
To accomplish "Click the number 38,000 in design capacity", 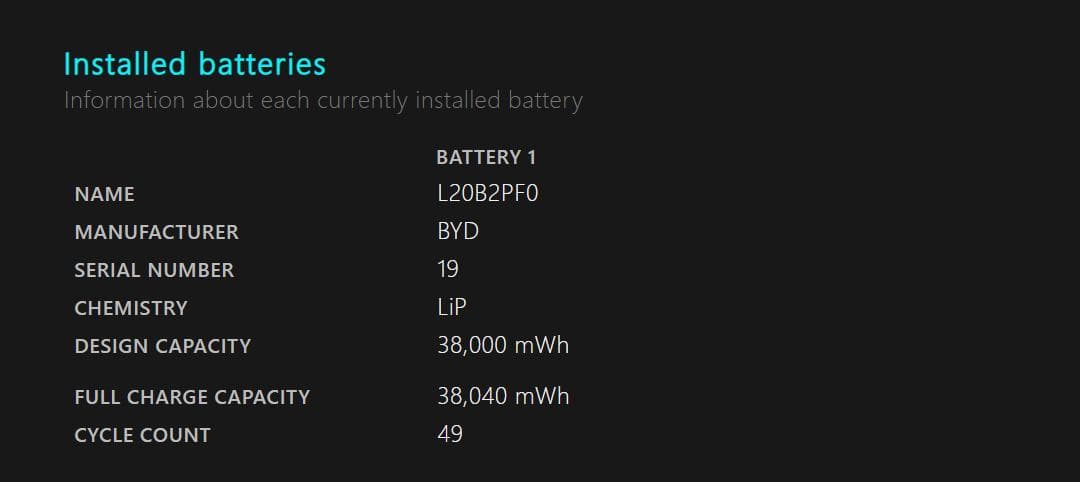I will click(472, 345).
